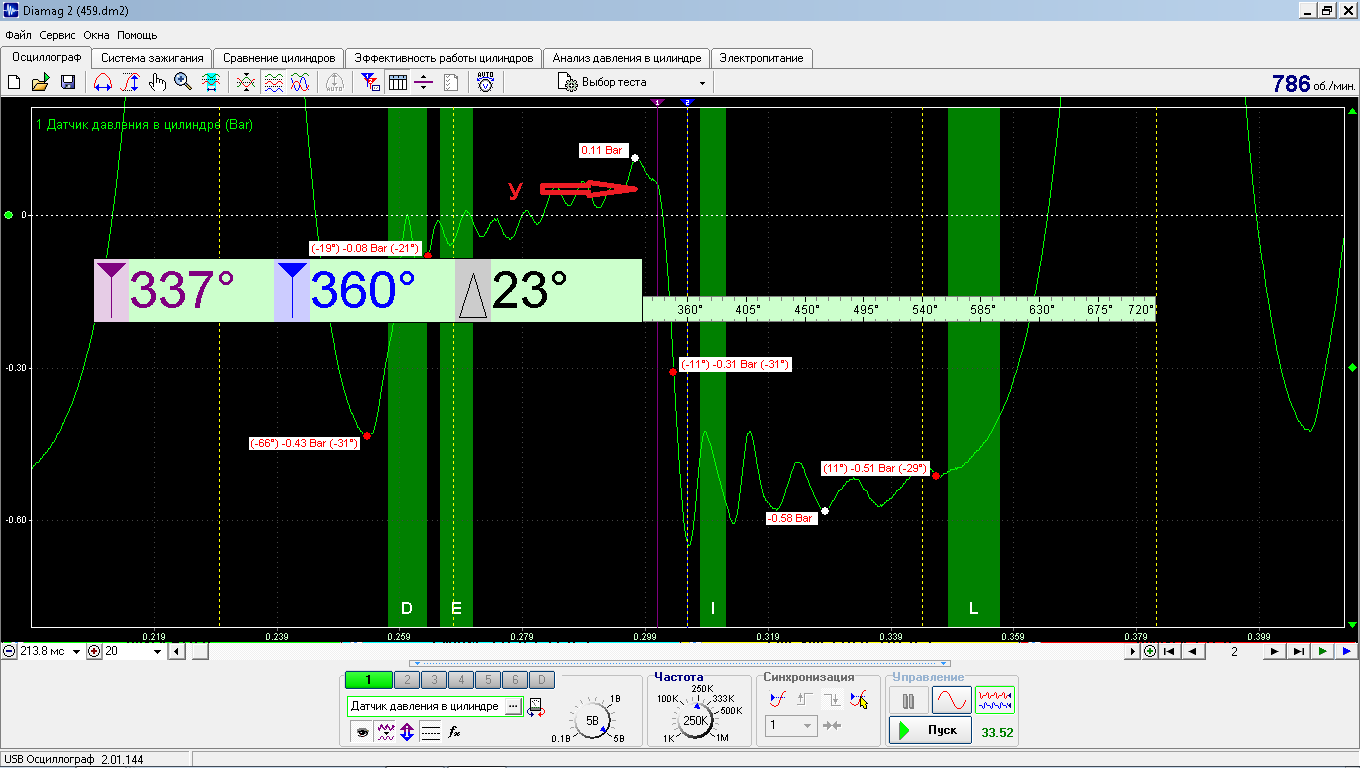Image resolution: width=1360 pixels, height=768 pixels.
Task: Click the greyed AUTO scaling icon
Action: click(335, 82)
